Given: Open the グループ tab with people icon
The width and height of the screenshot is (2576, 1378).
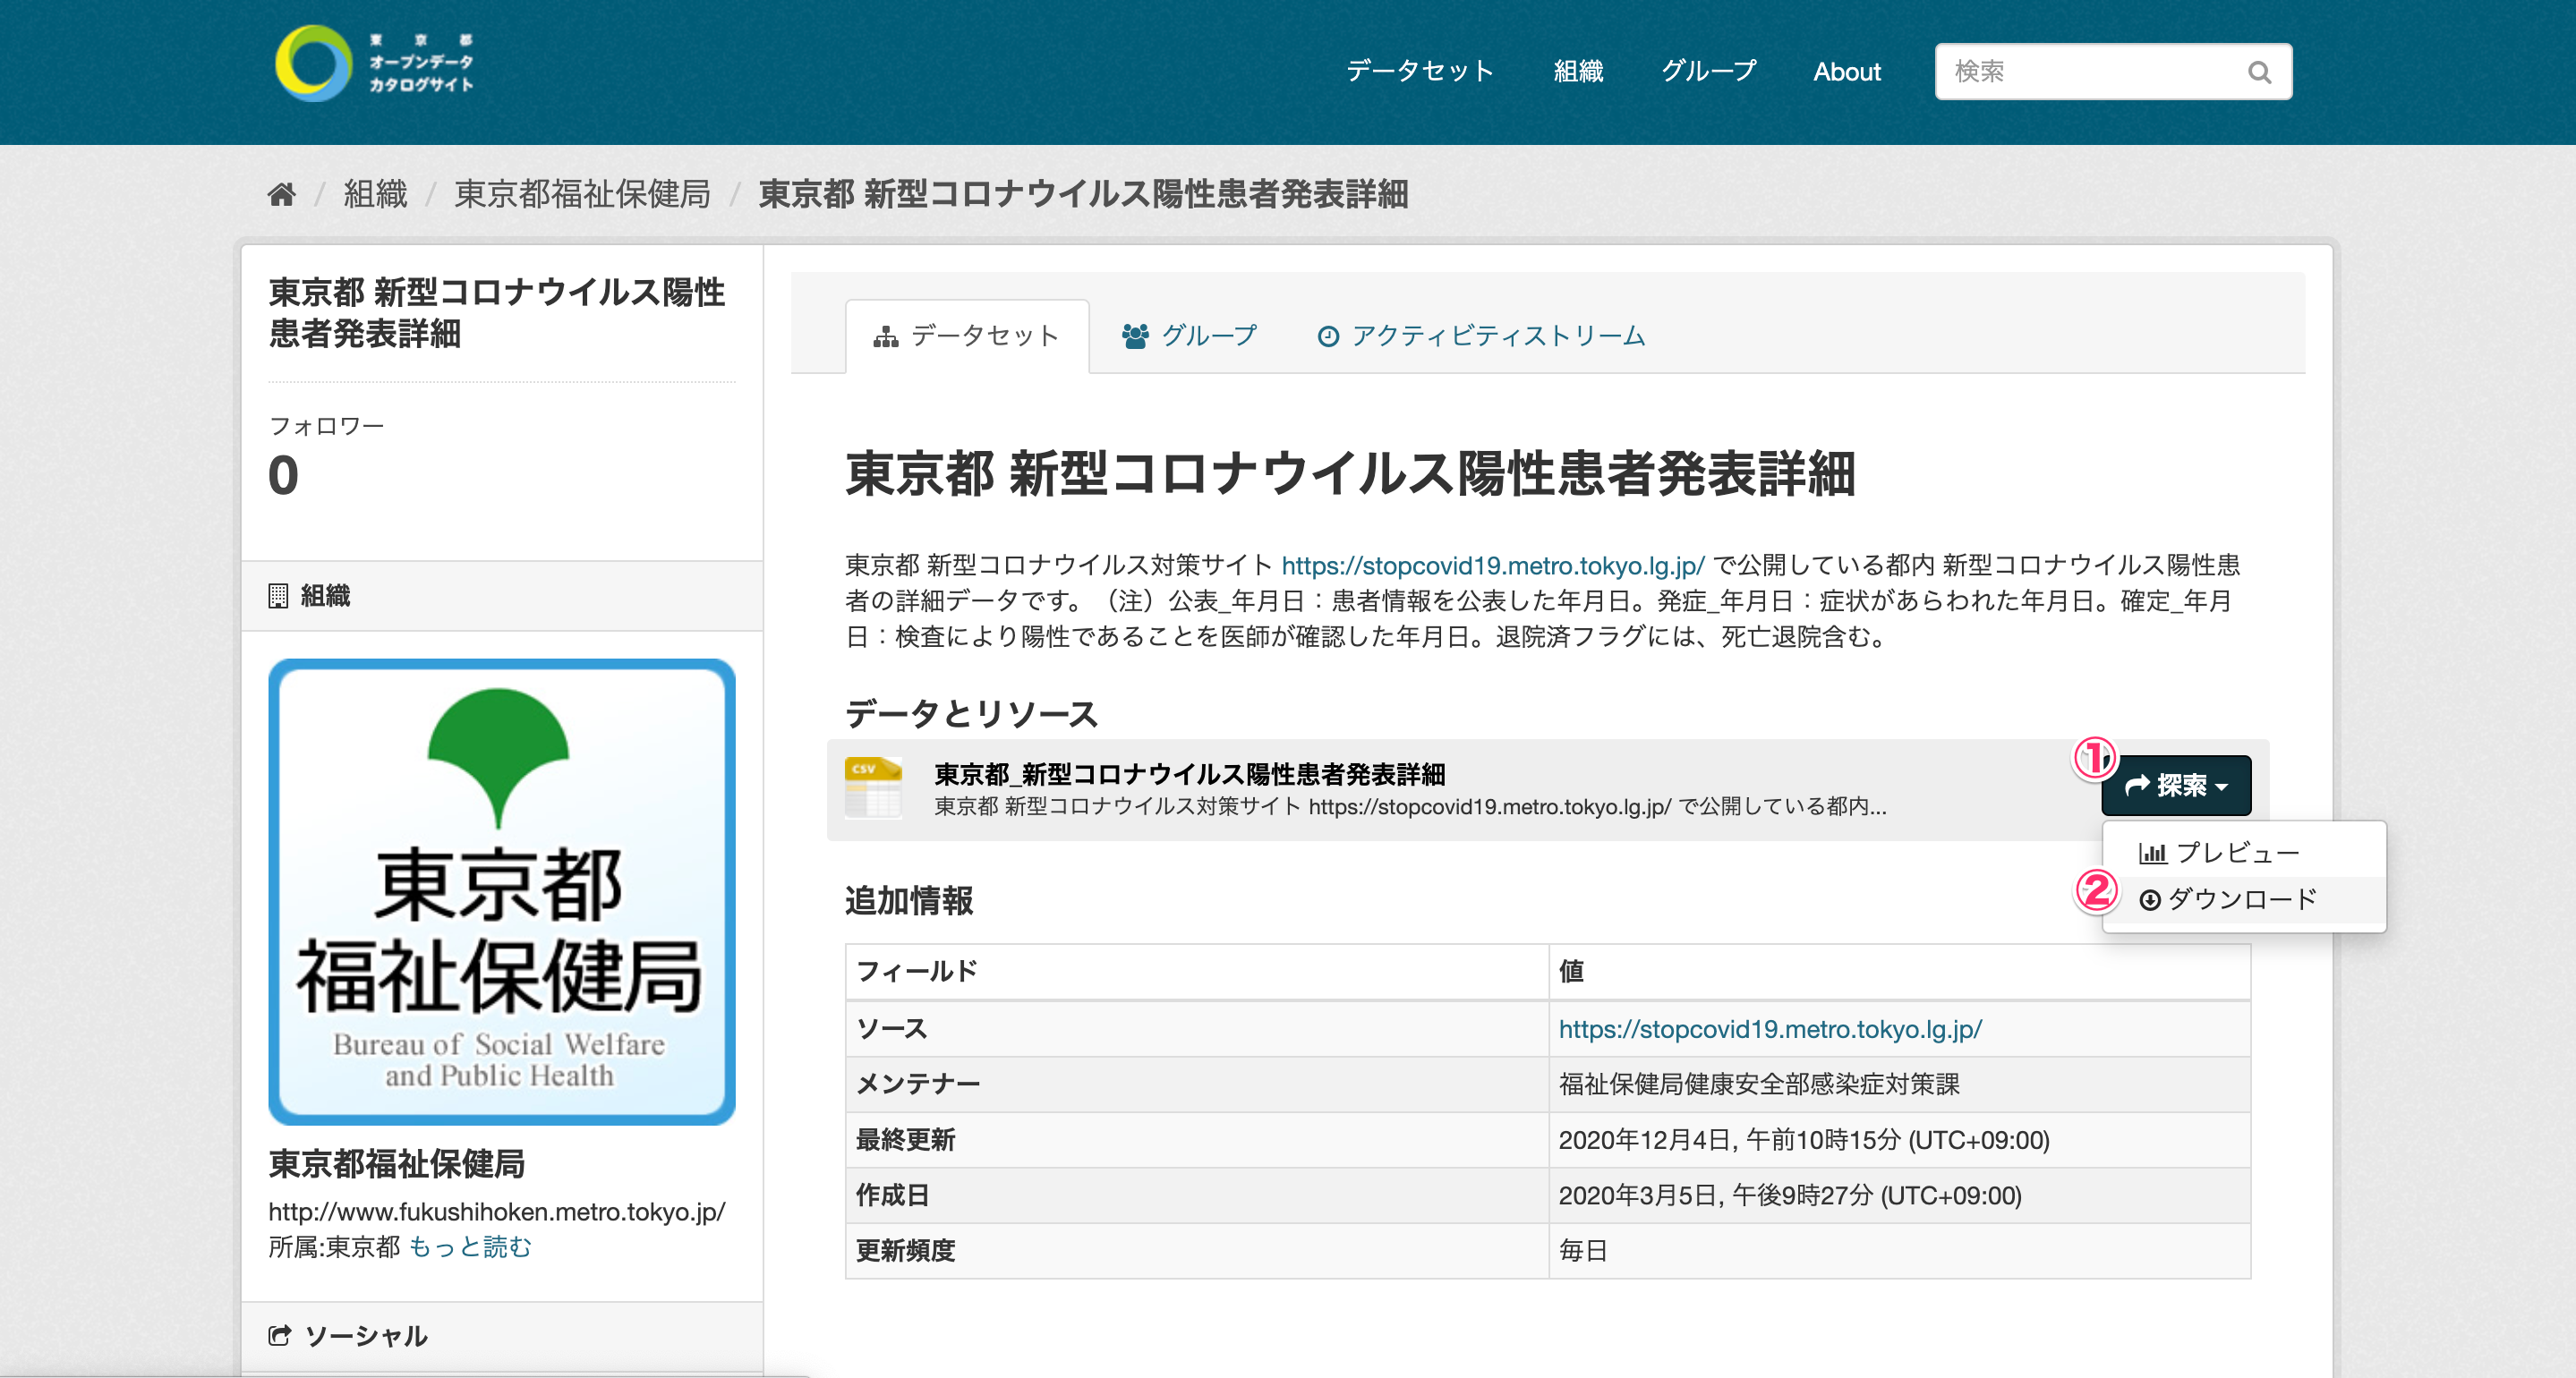Looking at the screenshot, I should (1189, 336).
